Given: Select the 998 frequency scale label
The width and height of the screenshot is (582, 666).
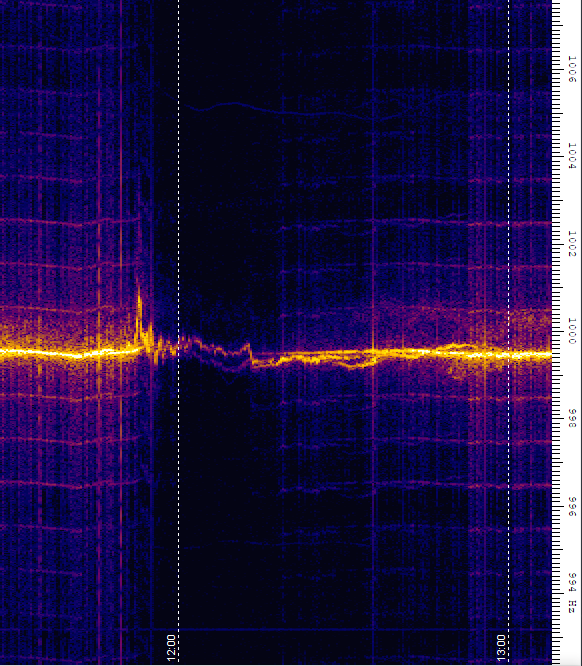Looking at the screenshot, I should (572, 419).
